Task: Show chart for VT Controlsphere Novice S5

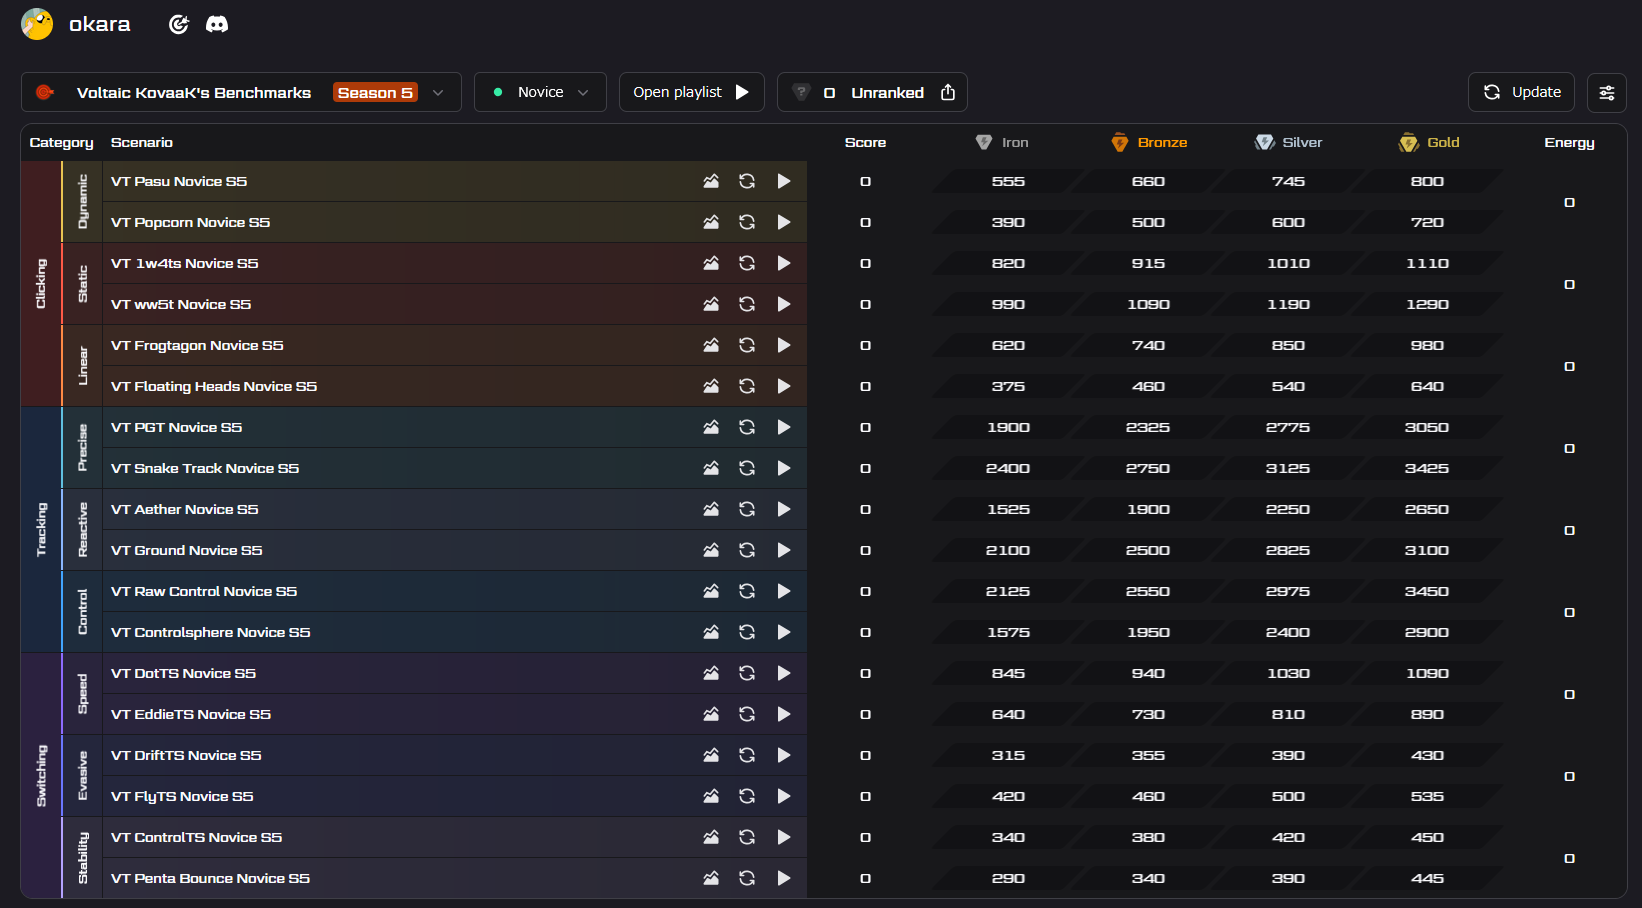Action: click(x=711, y=632)
